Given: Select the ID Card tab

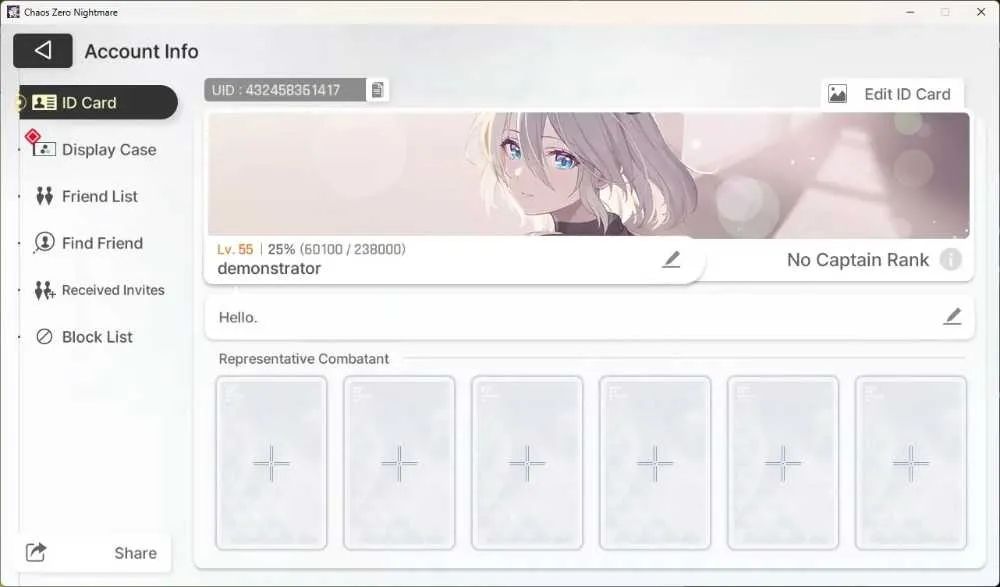Looking at the screenshot, I should click(x=98, y=102).
